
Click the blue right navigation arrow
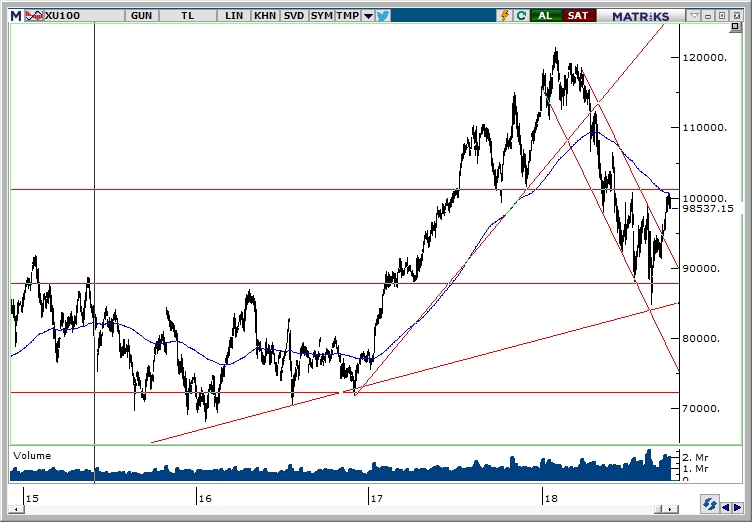point(737,508)
